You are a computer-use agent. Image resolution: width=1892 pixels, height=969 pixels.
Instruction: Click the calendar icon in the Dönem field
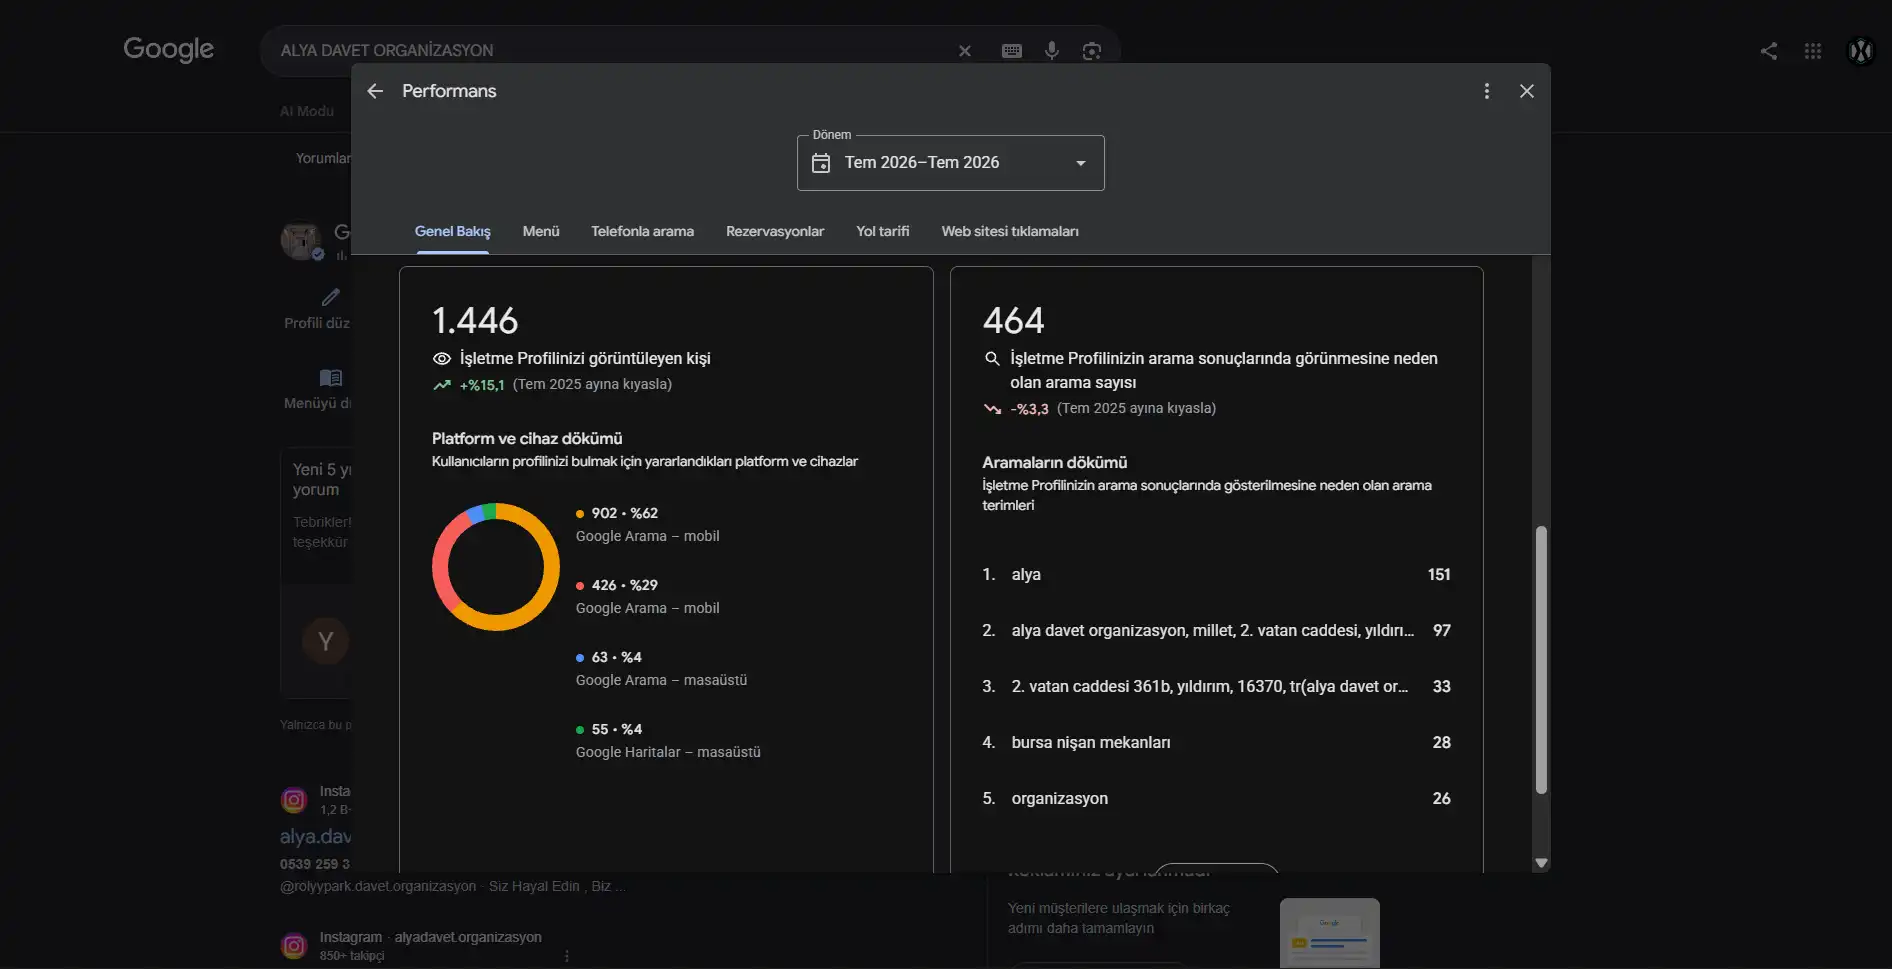coord(821,163)
